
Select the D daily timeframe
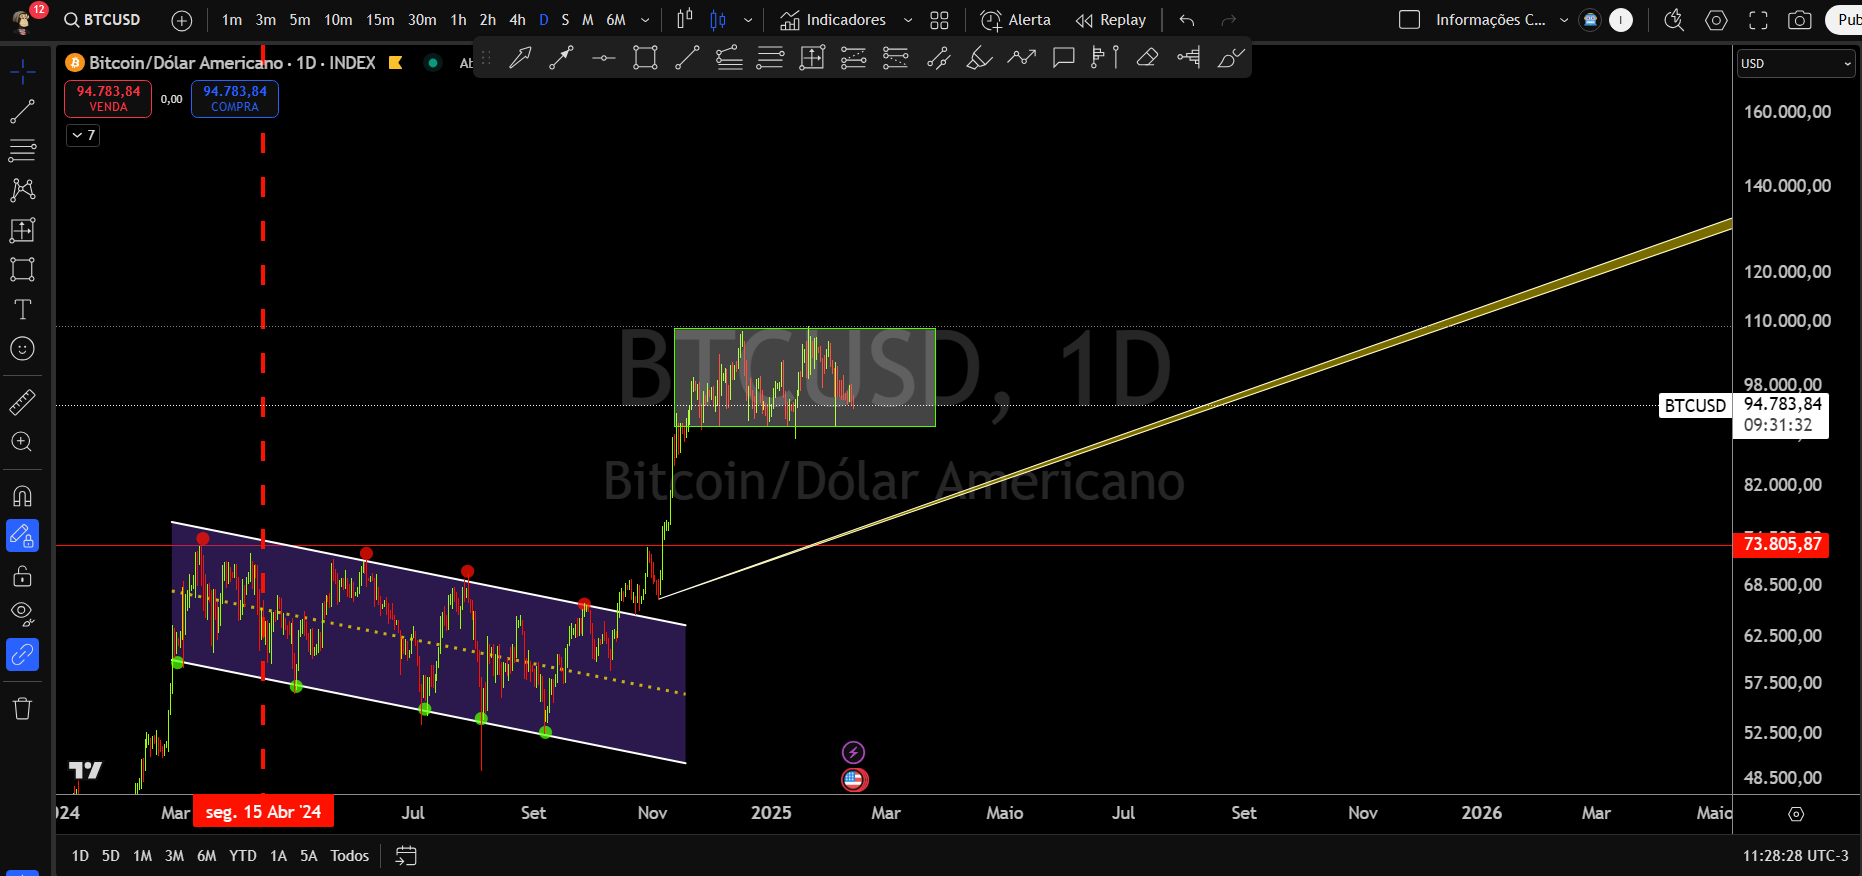coord(544,20)
